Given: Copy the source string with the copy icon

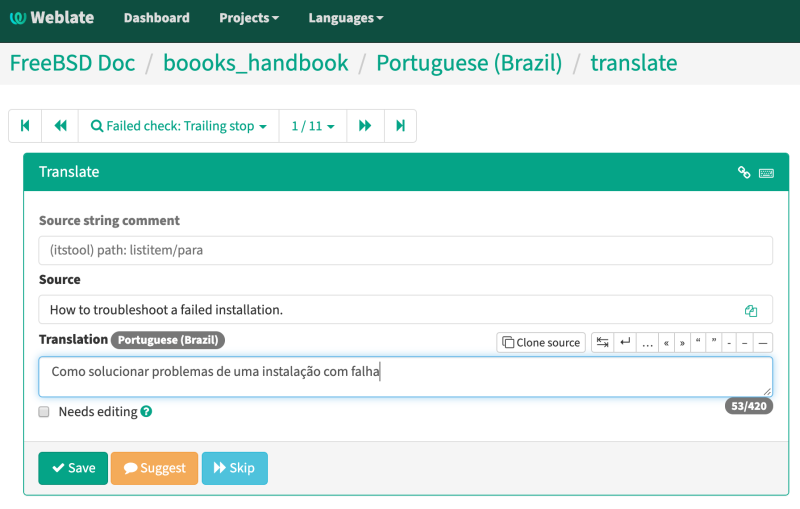Looking at the screenshot, I should pos(751,311).
